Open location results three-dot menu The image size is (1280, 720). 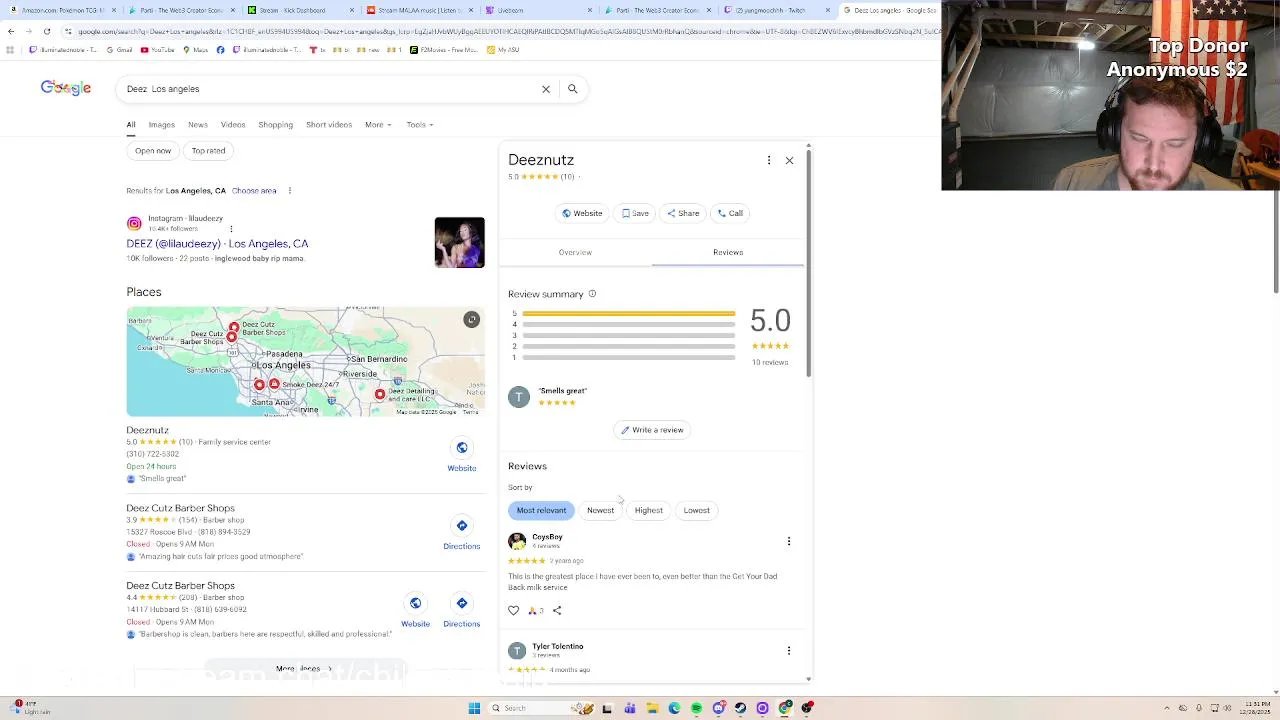coord(290,191)
